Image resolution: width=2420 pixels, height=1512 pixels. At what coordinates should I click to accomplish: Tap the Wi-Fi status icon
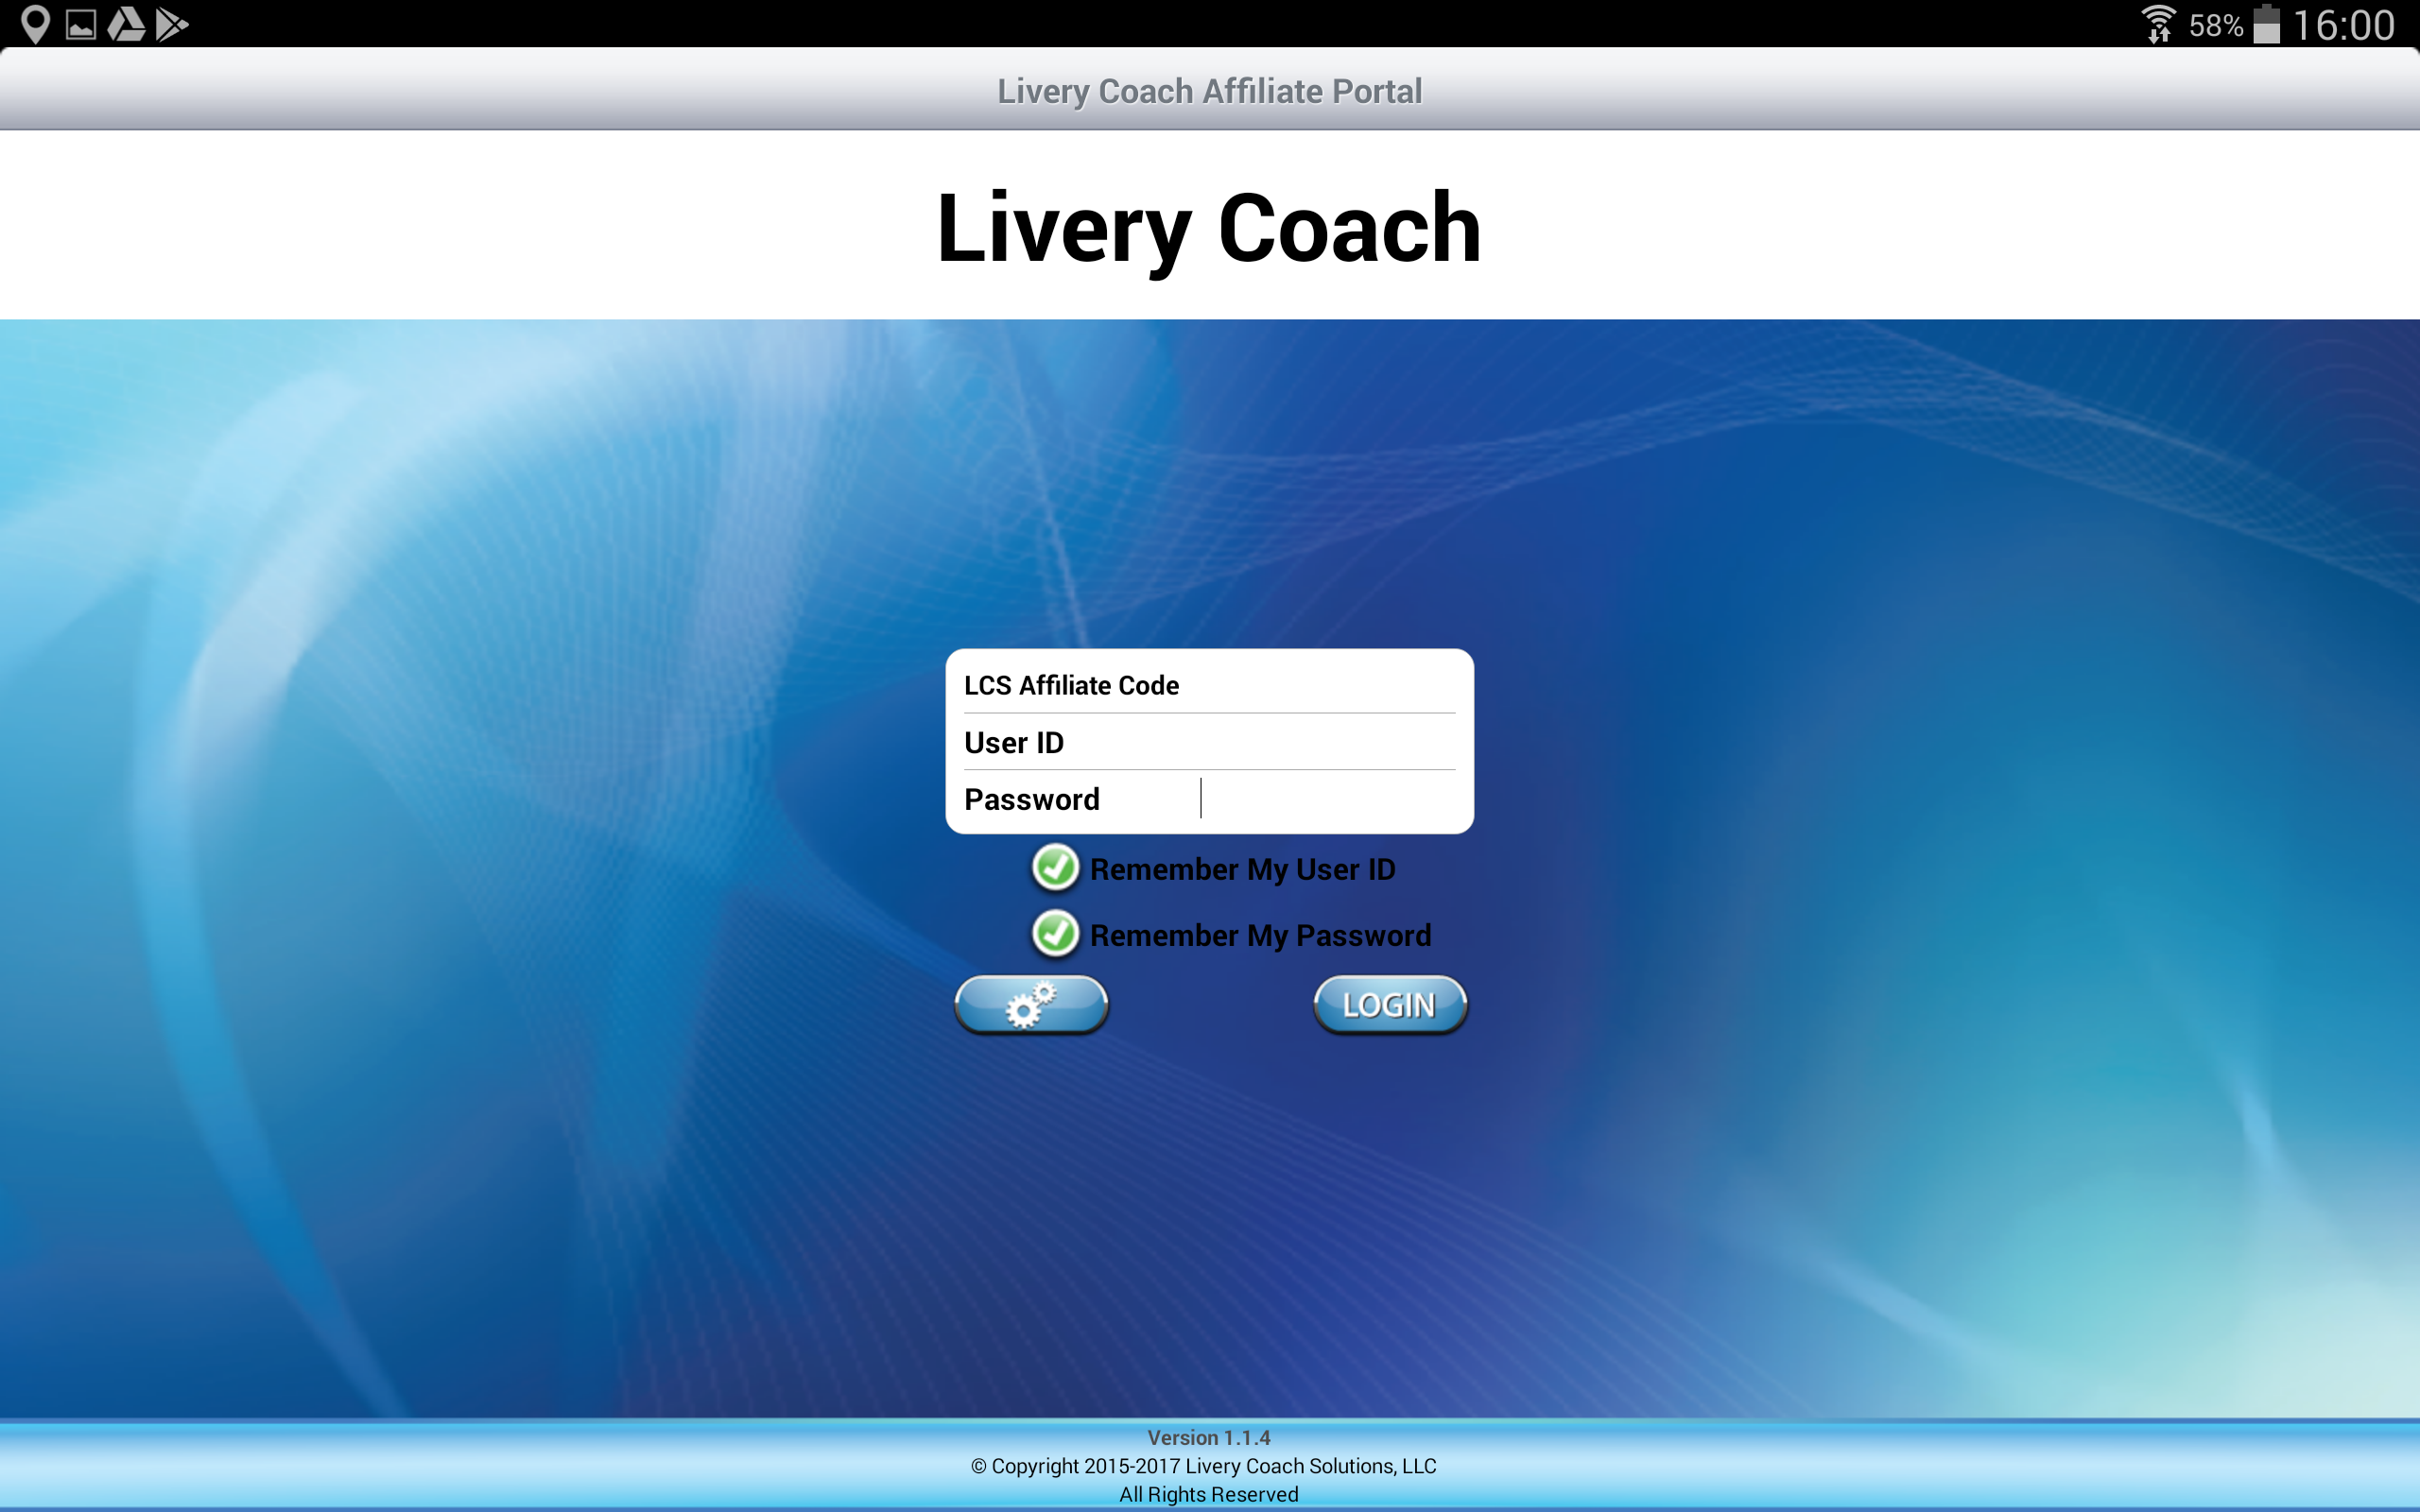point(2159,24)
